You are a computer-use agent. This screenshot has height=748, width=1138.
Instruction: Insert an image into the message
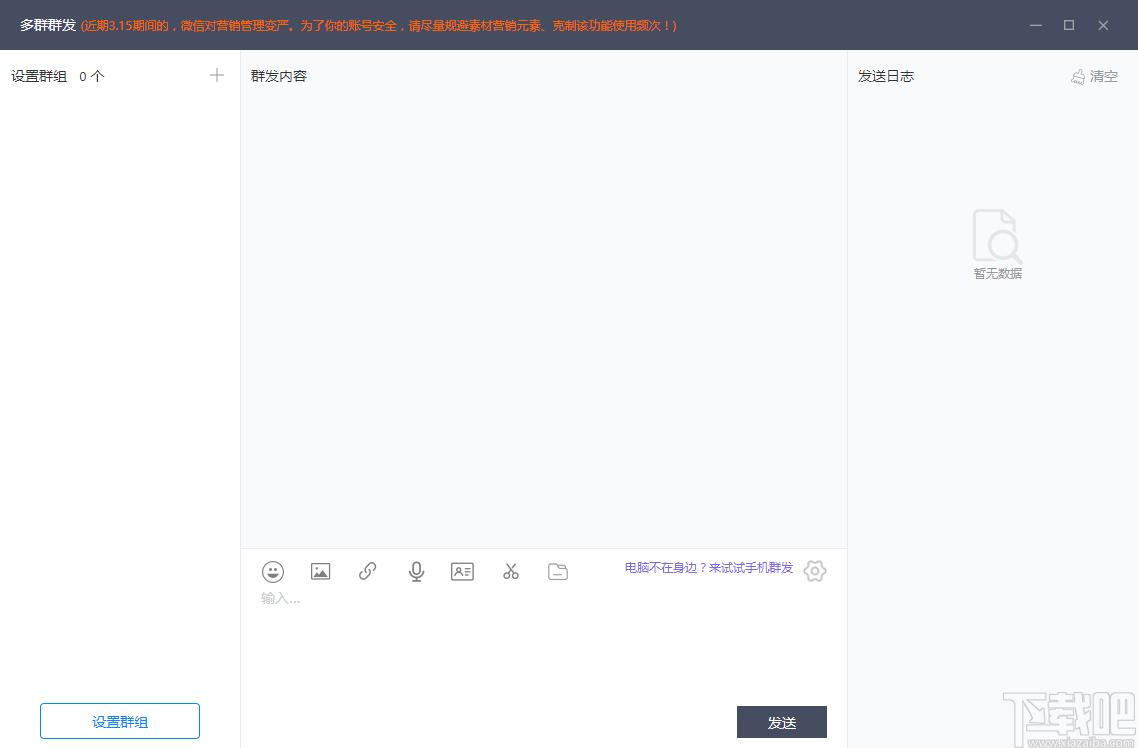coord(320,572)
